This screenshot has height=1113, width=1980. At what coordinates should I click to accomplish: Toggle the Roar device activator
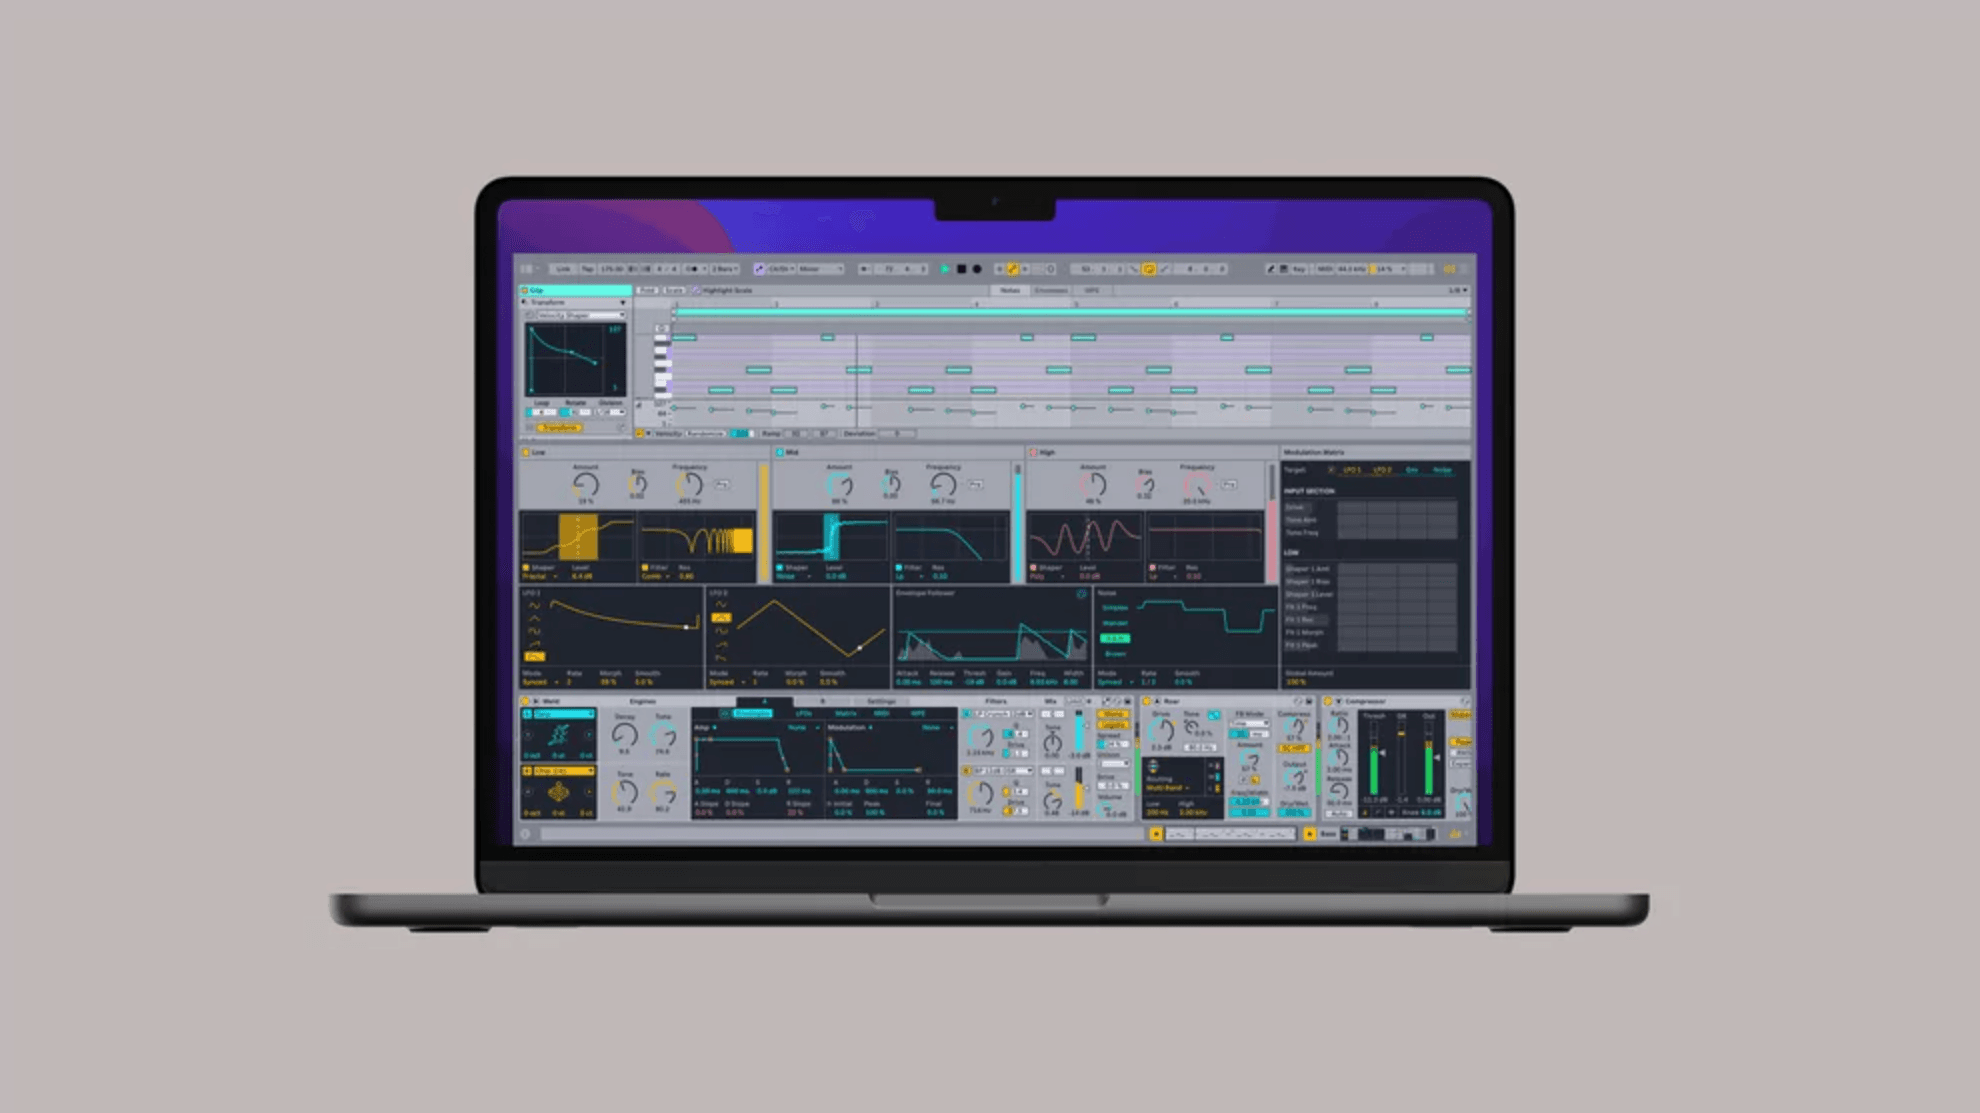(x=1146, y=701)
